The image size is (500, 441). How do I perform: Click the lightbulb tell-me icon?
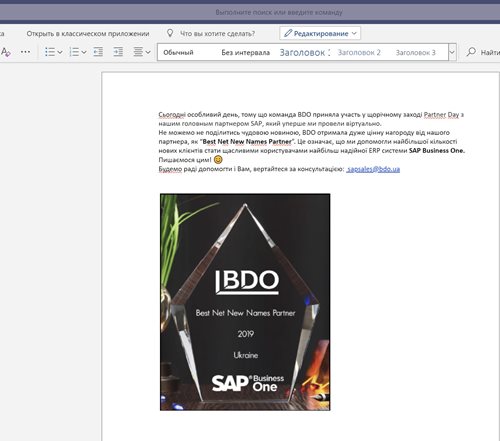tap(170, 33)
